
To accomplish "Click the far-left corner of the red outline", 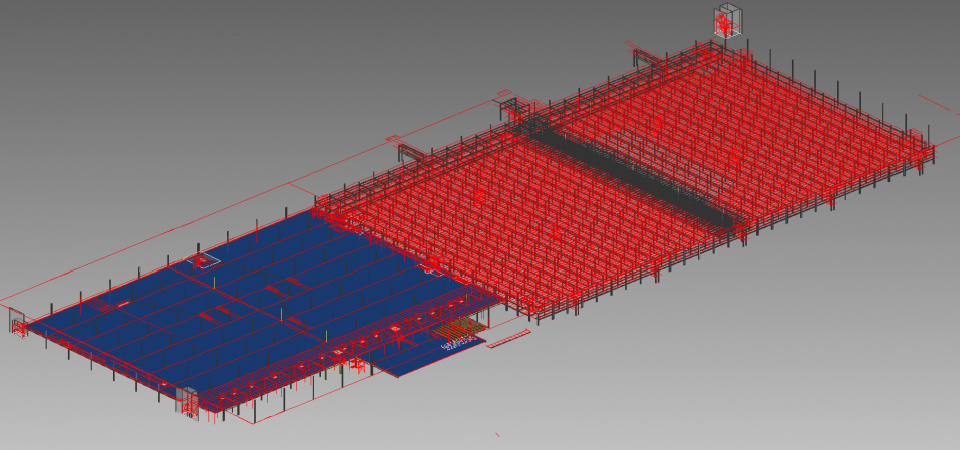I will [3, 301].
